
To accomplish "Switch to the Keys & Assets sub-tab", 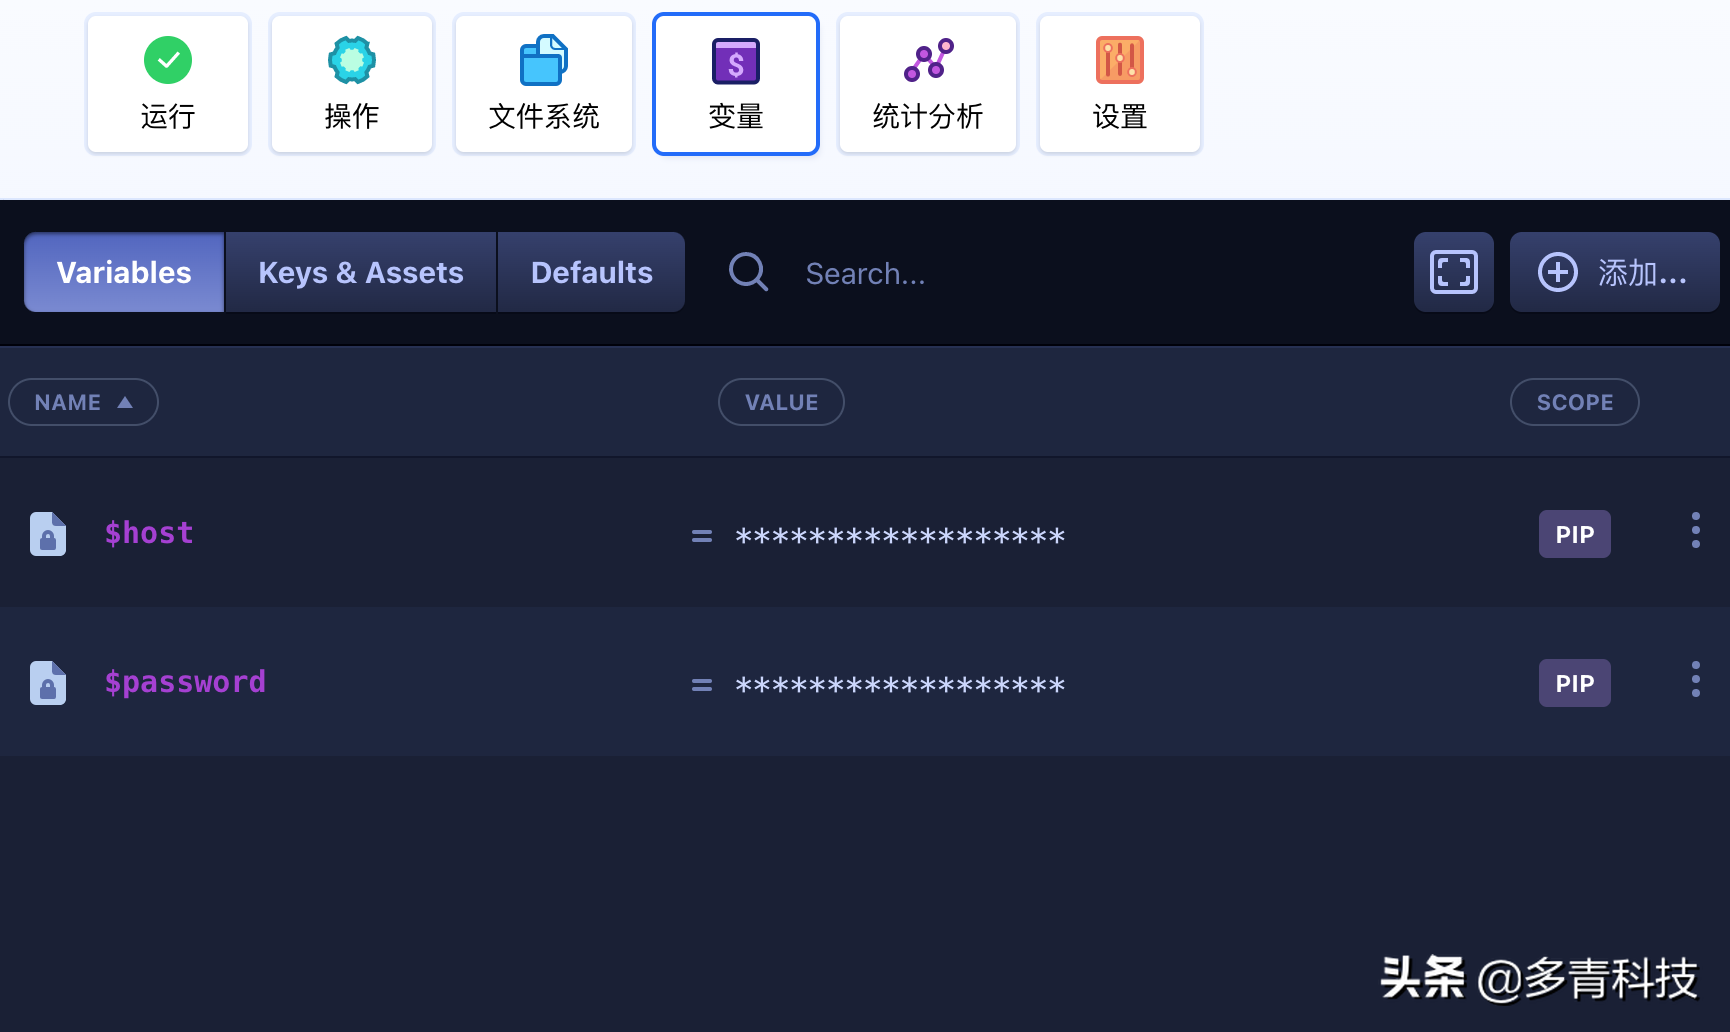I will (361, 272).
